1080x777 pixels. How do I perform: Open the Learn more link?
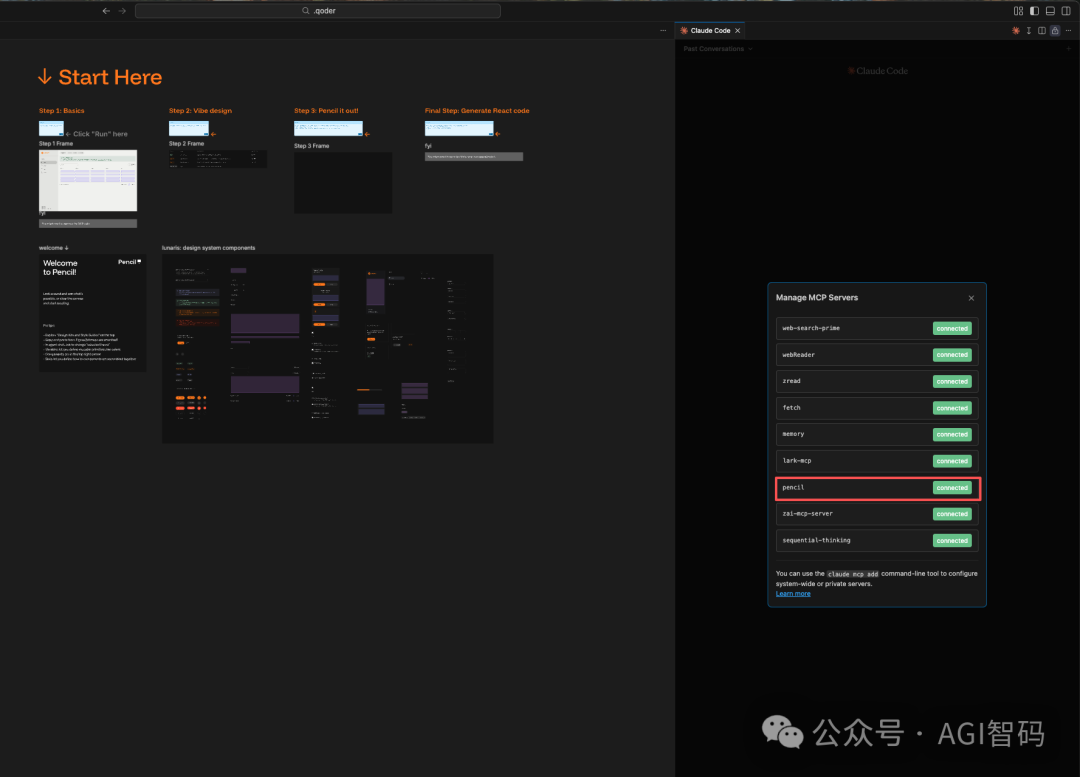(793, 594)
